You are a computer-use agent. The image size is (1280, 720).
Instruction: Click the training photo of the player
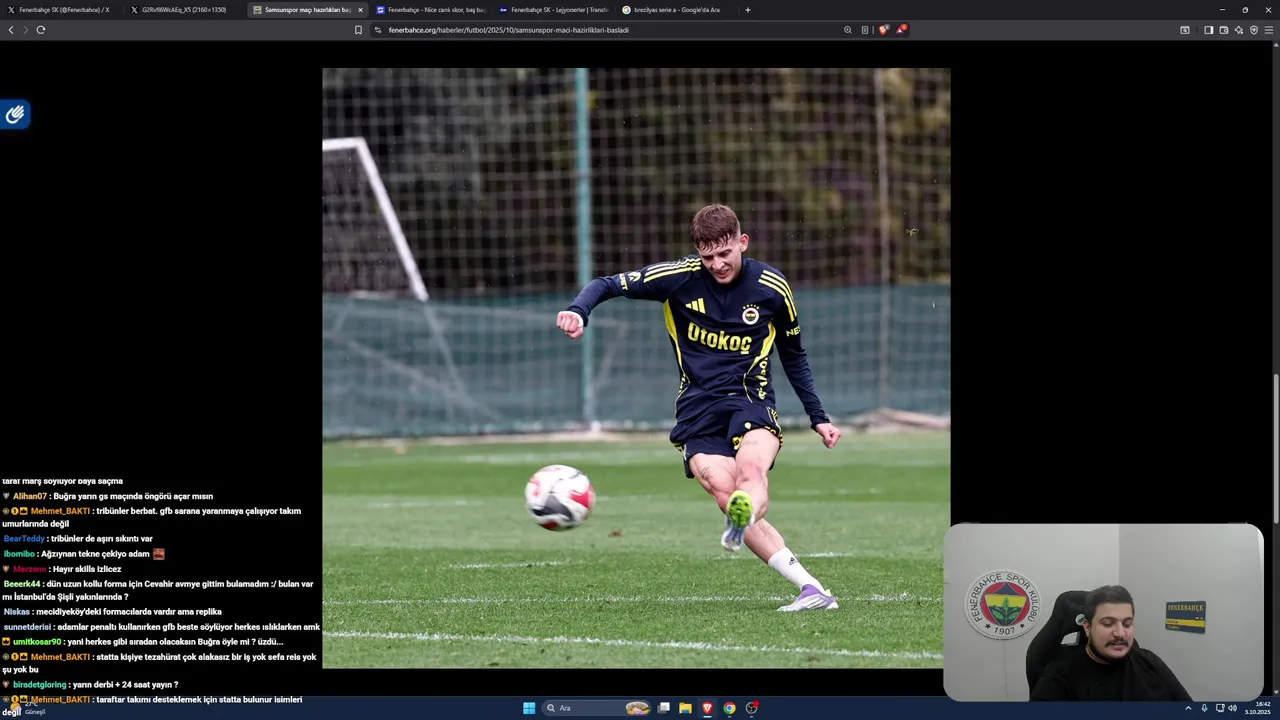click(x=636, y=368)
